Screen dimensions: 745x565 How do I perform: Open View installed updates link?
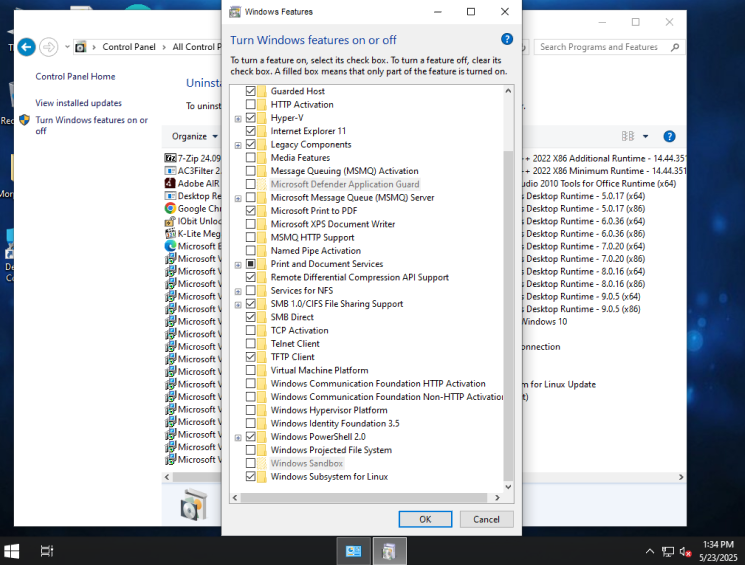[78, 103]
